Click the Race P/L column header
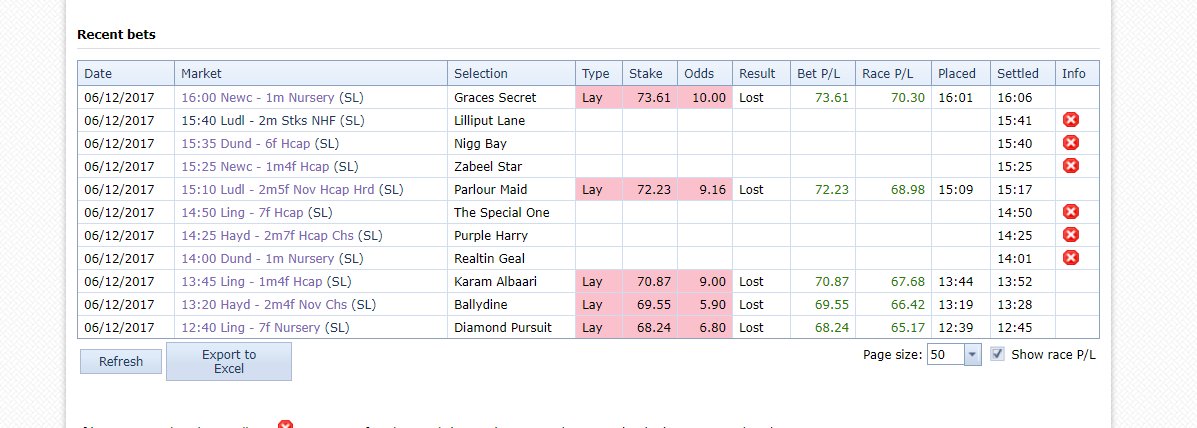This screenshot has width=1197, height=428. coord(894,73)
